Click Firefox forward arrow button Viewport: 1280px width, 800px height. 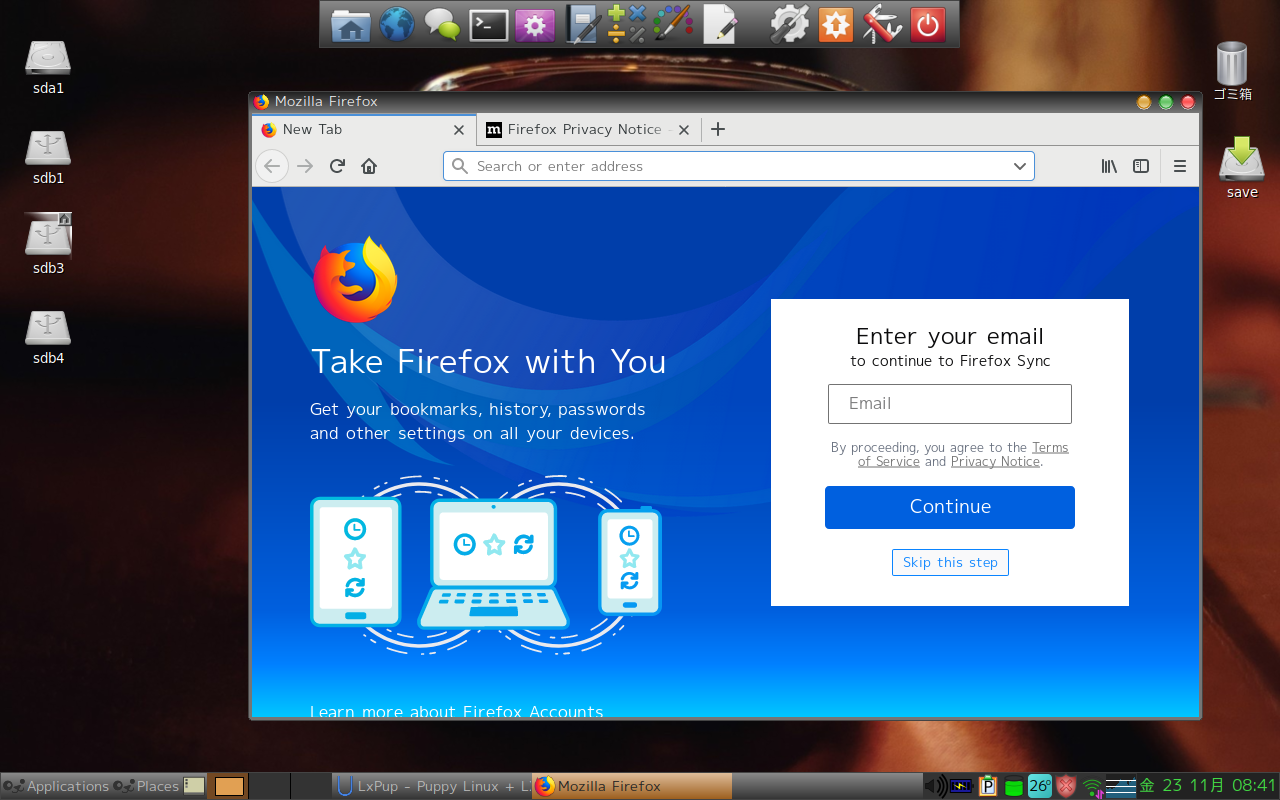pos(305,166)
